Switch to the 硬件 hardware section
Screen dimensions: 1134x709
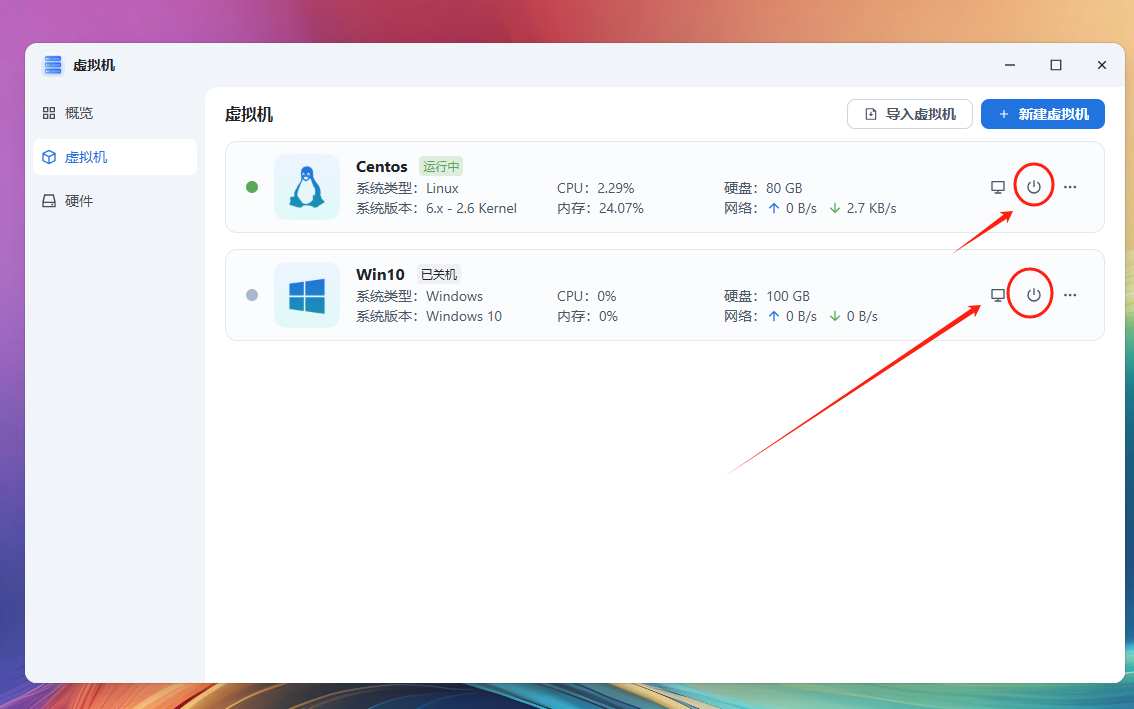click(x=79, y=201)
